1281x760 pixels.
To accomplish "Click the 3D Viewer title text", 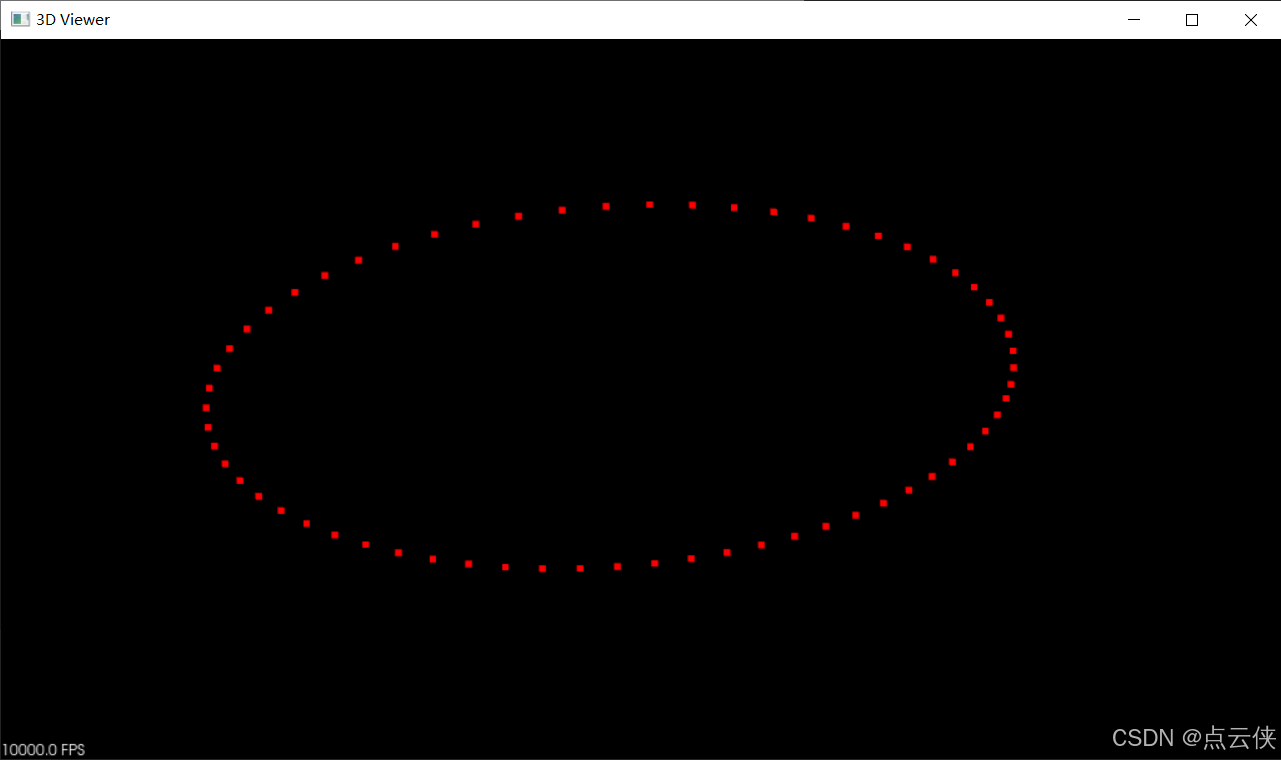I will (x=73, y=20).
